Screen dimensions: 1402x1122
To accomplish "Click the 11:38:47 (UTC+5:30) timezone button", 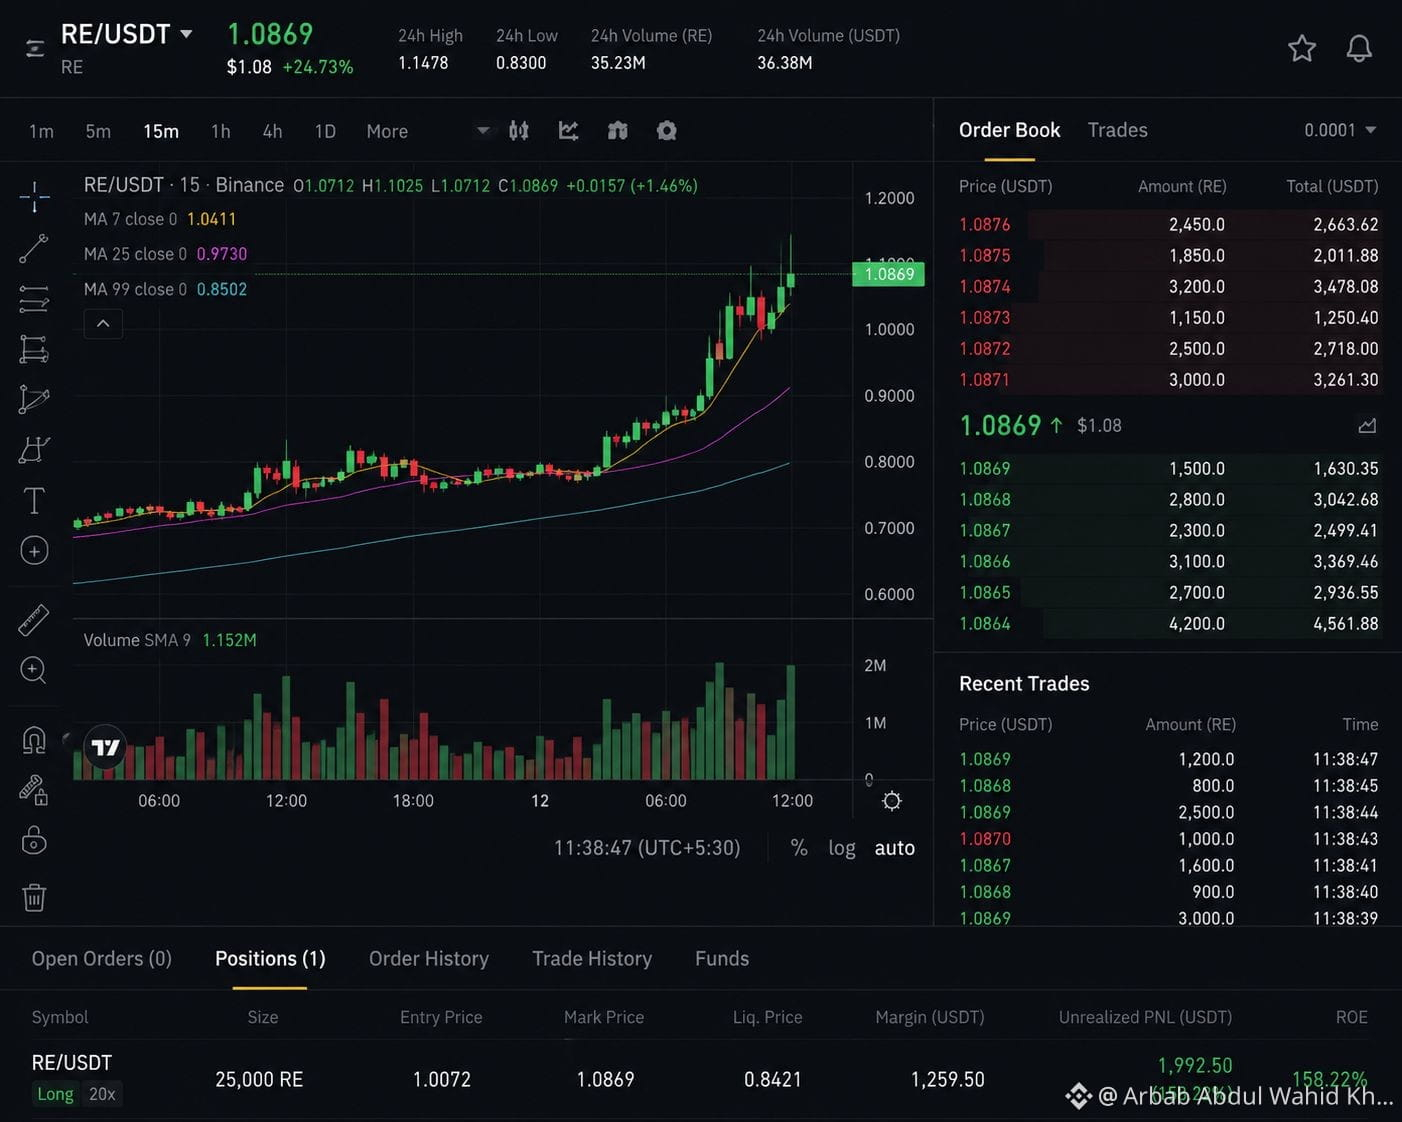I will click(x=647, y=848).
